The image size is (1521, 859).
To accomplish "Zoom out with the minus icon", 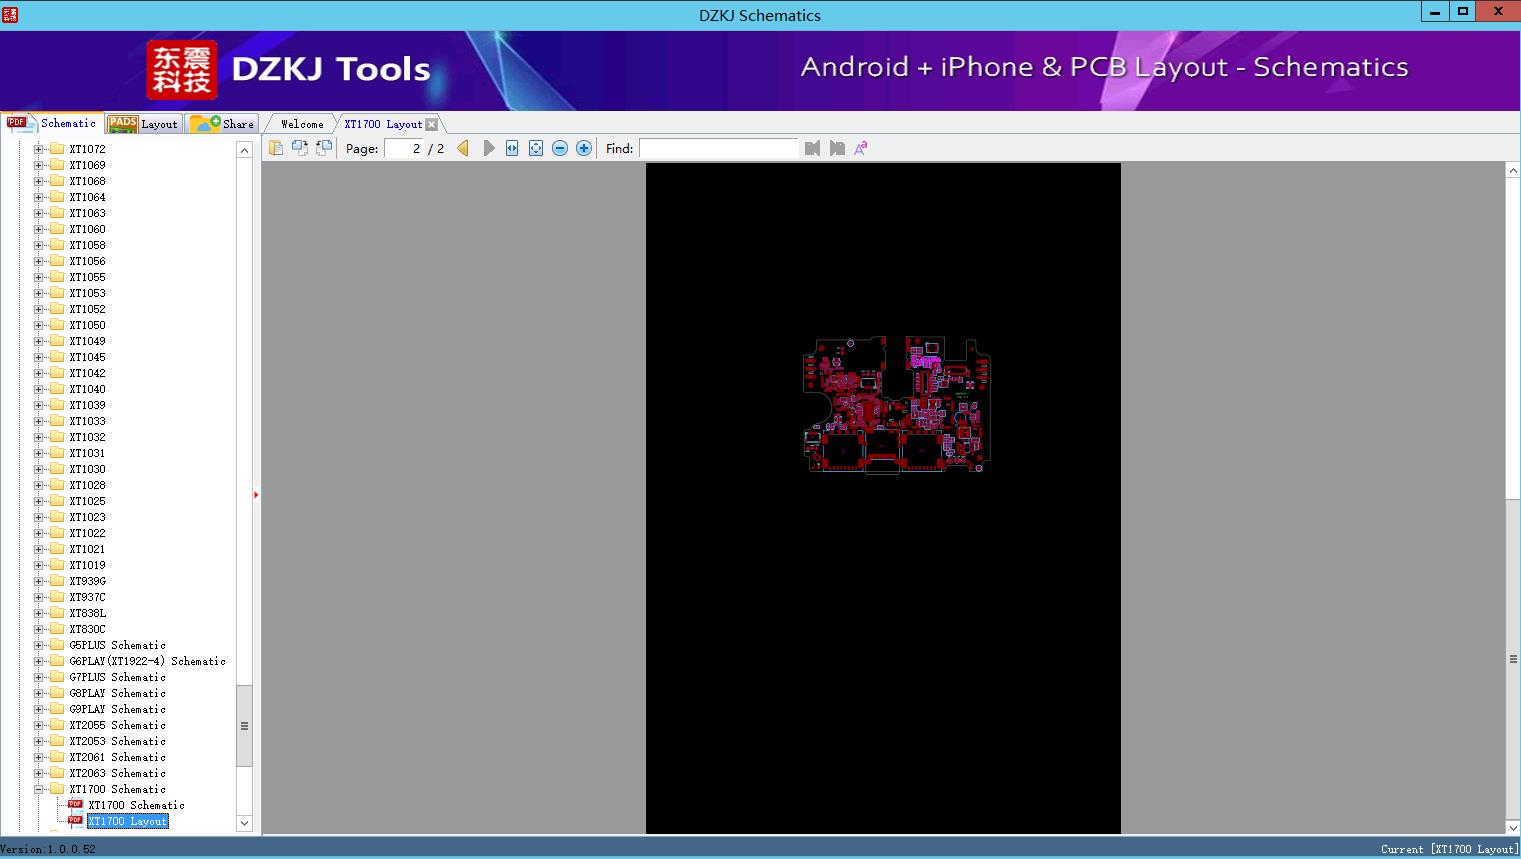I will tap(560, 148).
